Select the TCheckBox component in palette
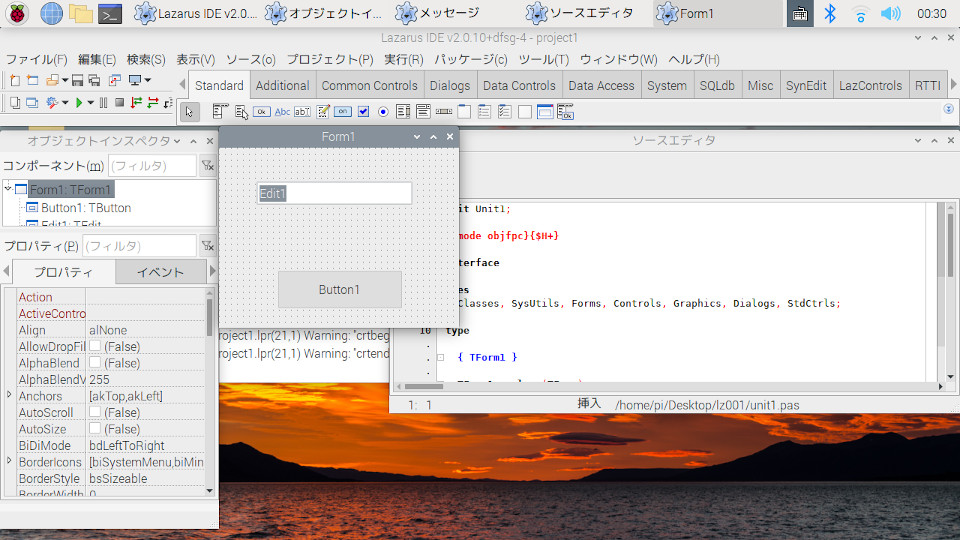960x540 pixels. 363,112
